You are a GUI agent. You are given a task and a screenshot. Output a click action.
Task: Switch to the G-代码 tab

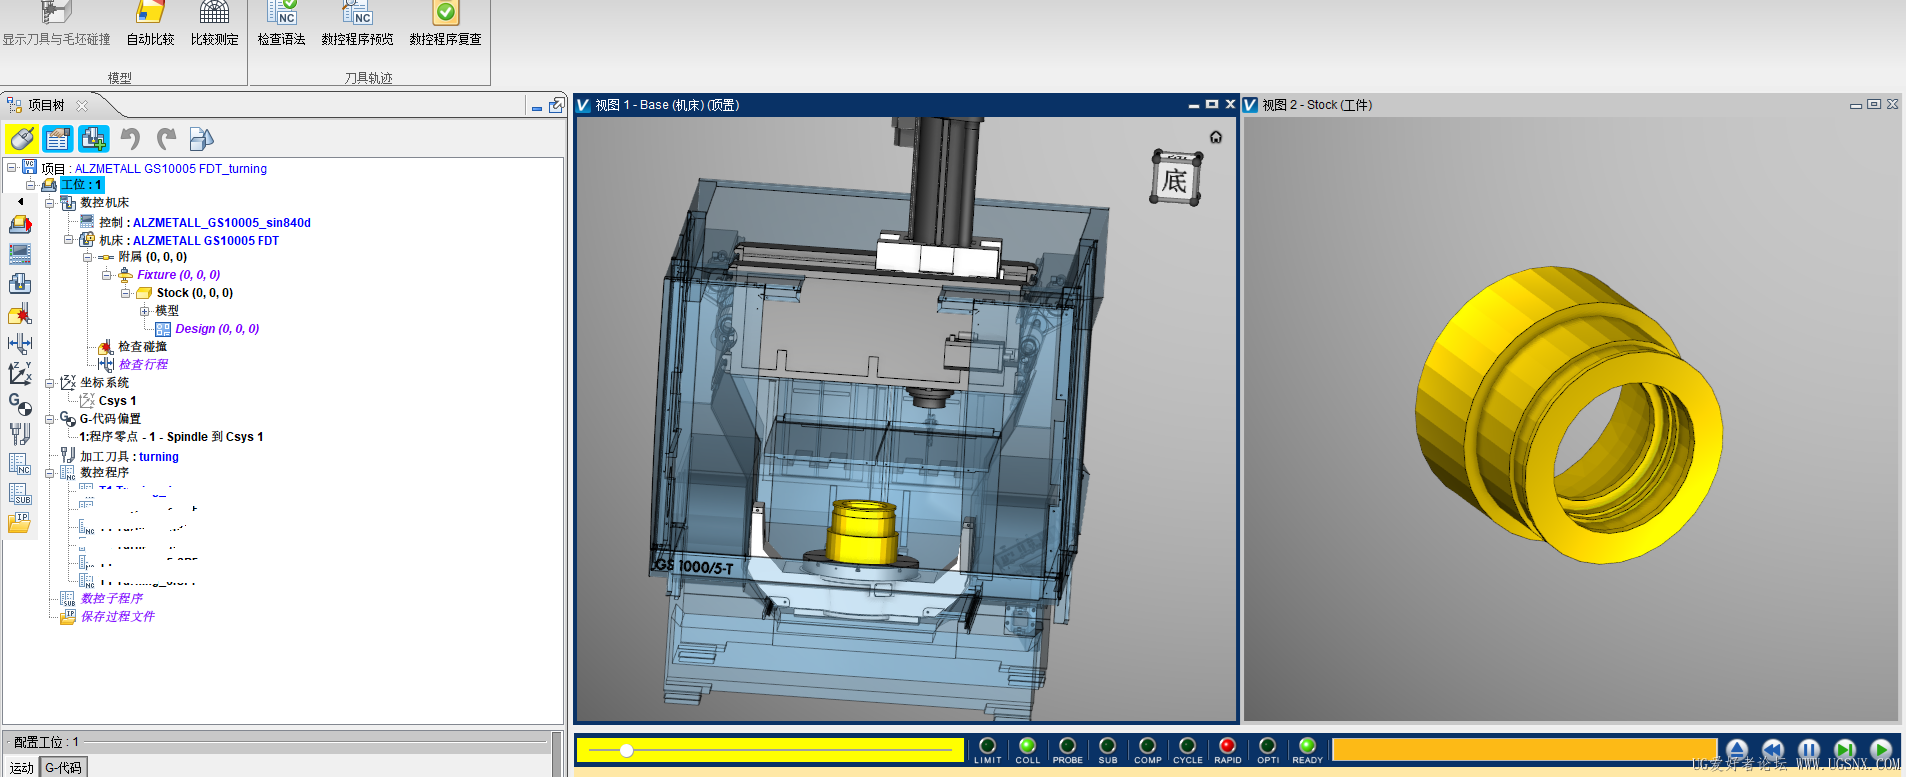(63, 767)
